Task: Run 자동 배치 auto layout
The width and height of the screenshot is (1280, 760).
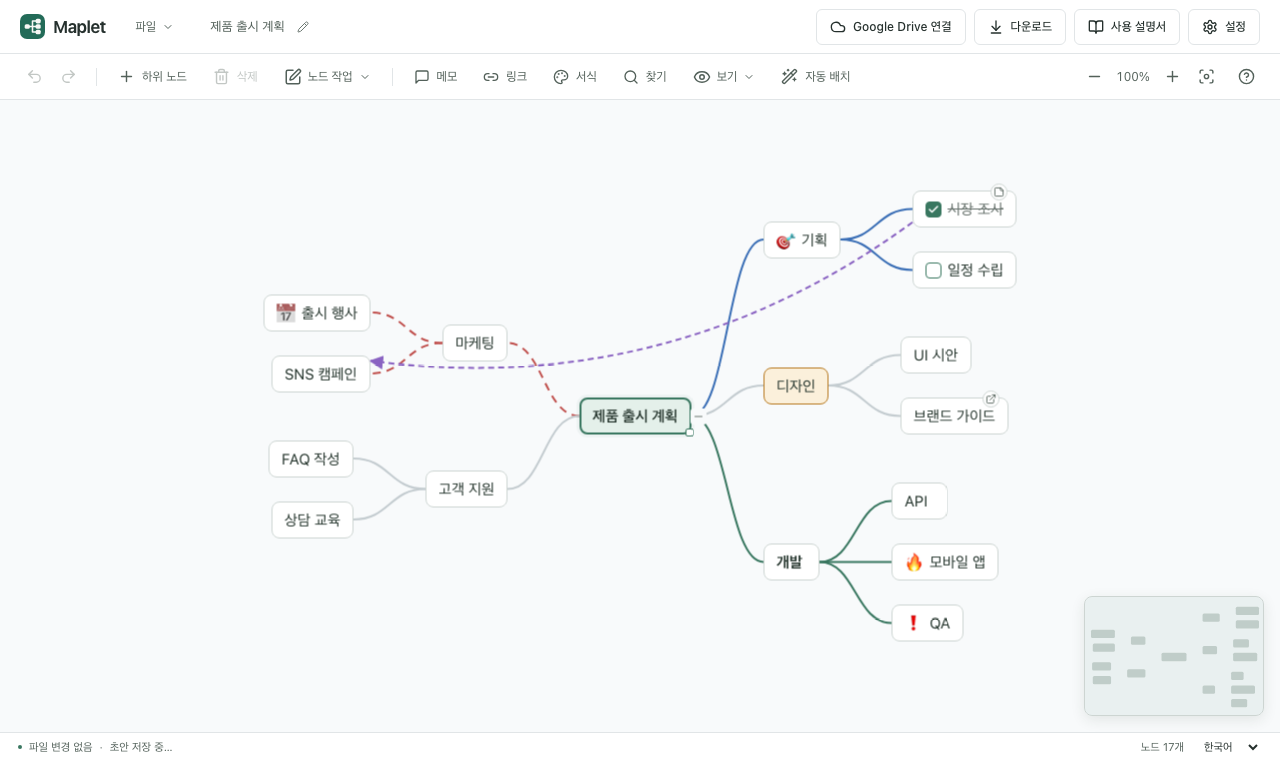Action: click(x=816, y=77)
